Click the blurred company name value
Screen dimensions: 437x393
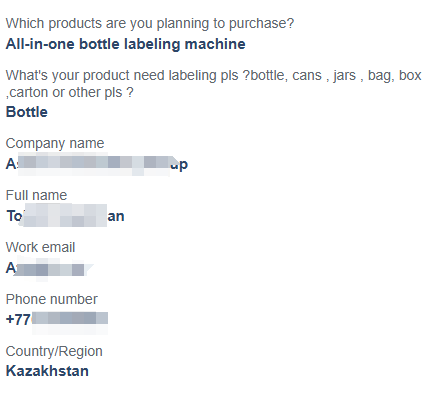tap(97, 164)
